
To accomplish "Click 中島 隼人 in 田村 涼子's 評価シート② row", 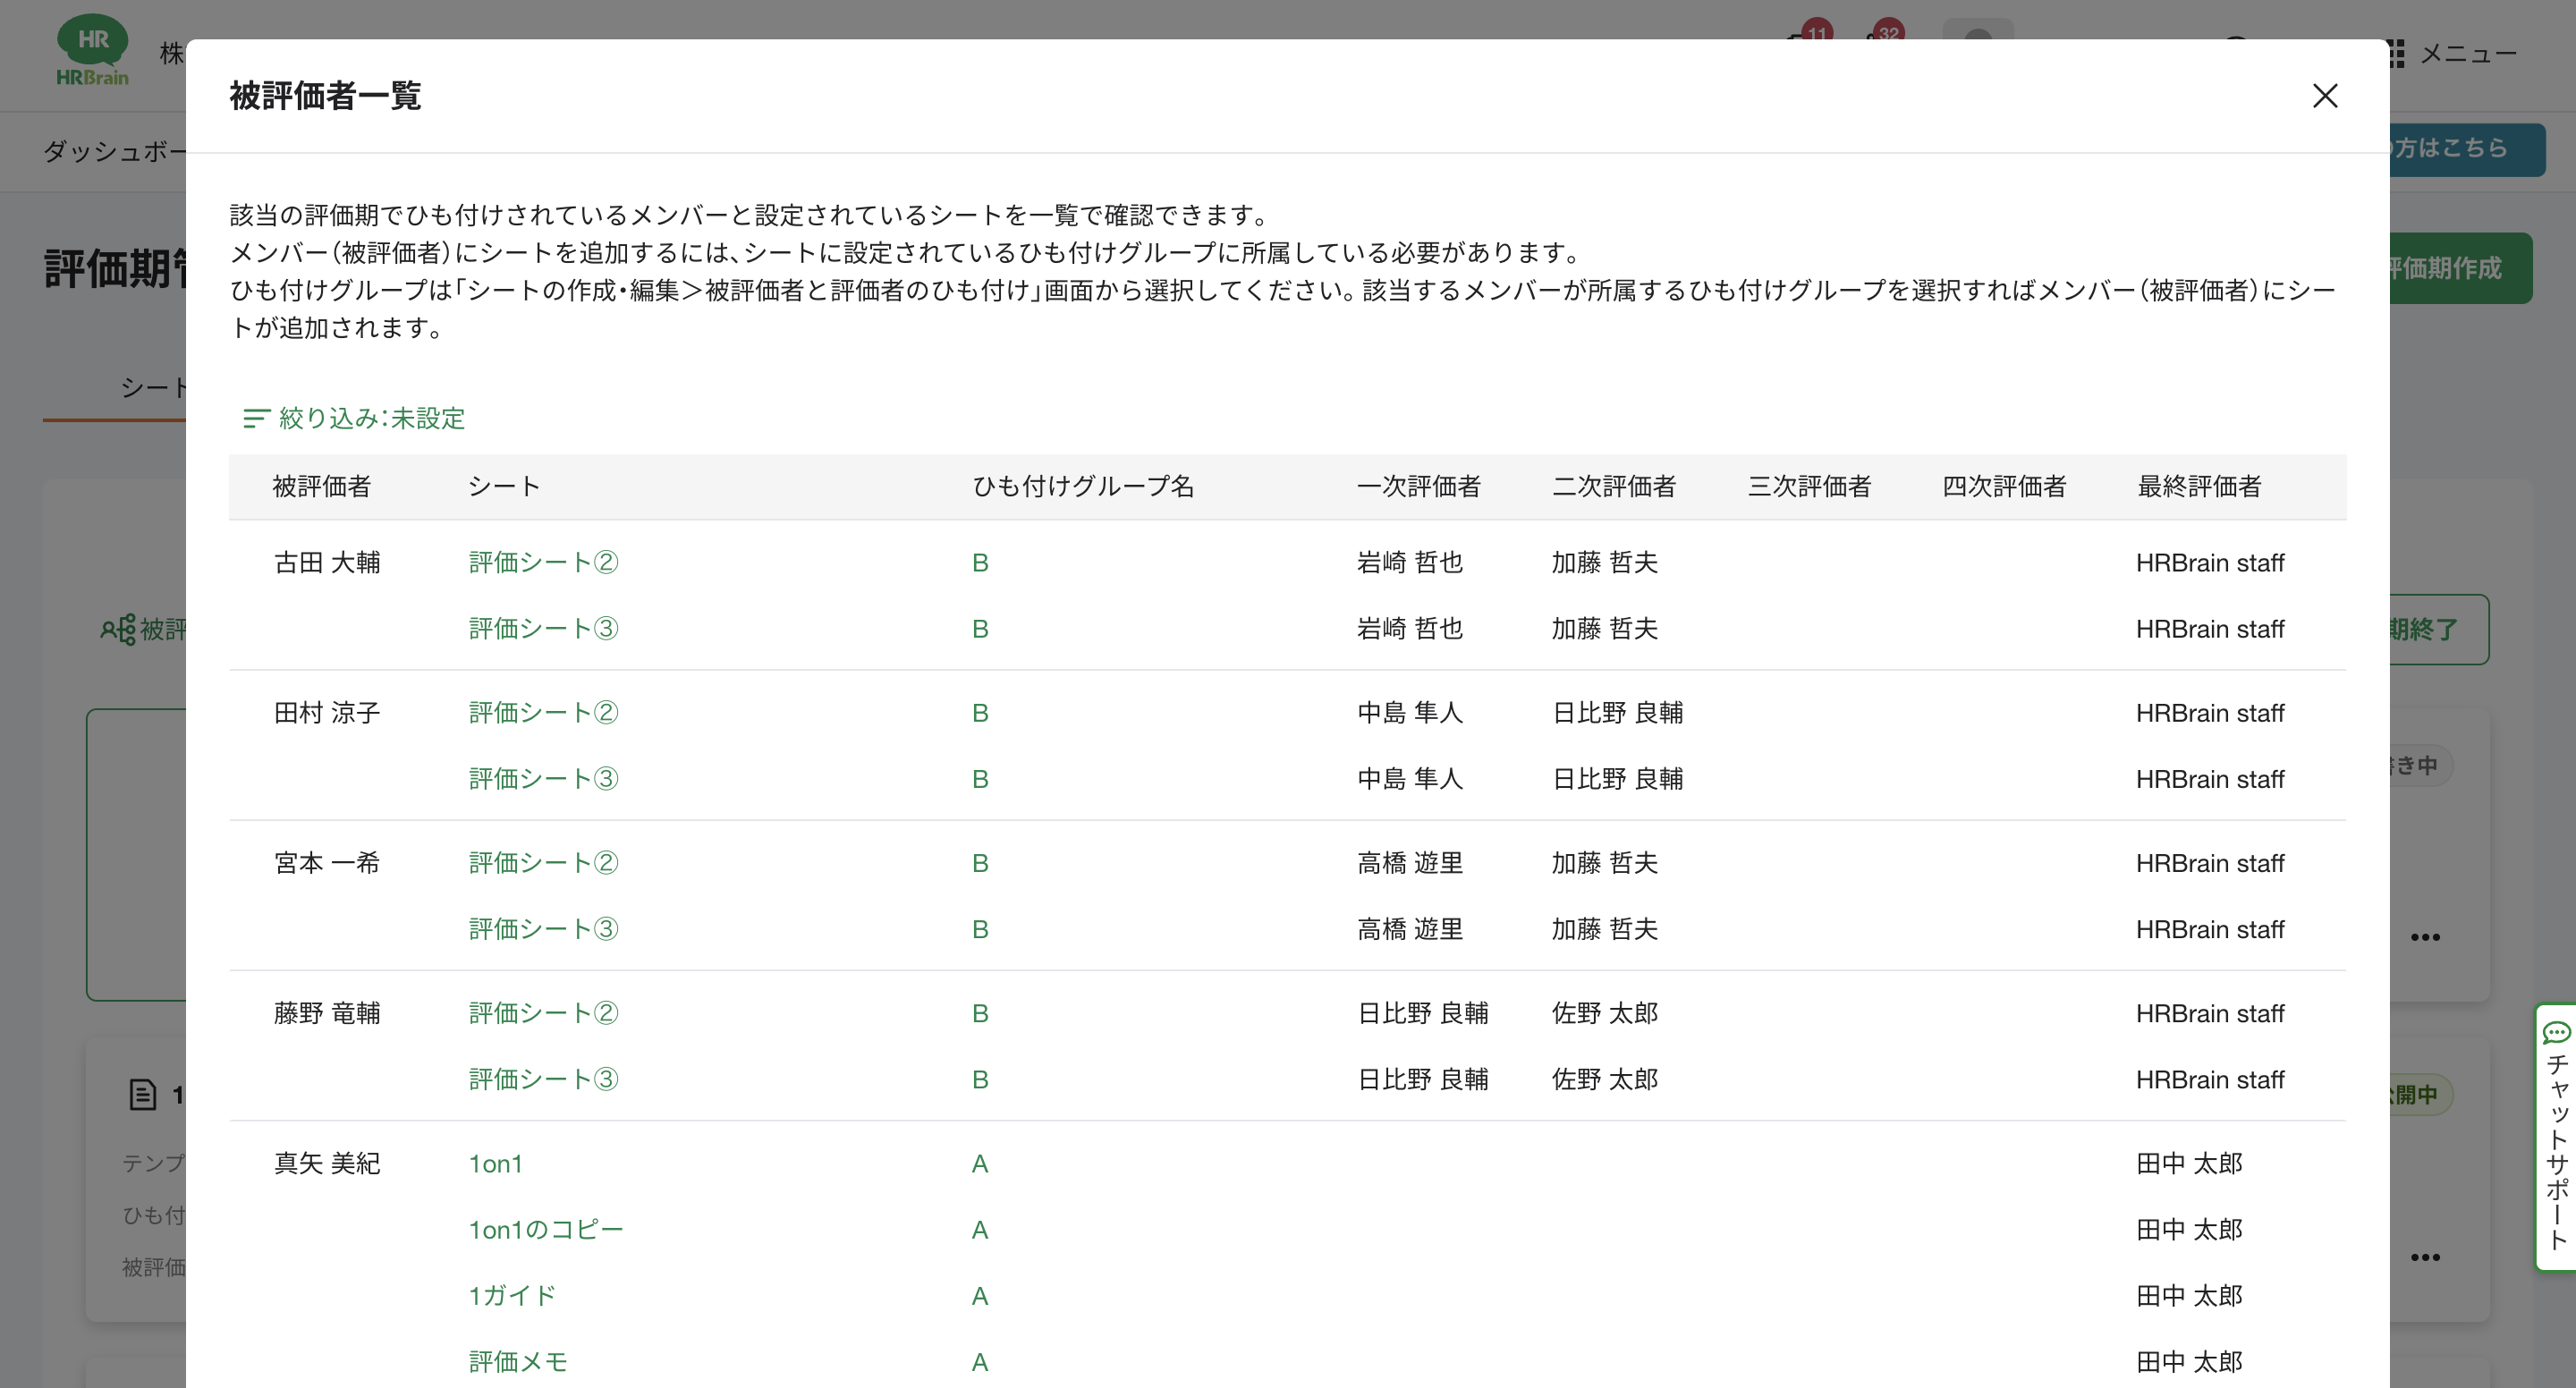I will [x=1410, y=713].
